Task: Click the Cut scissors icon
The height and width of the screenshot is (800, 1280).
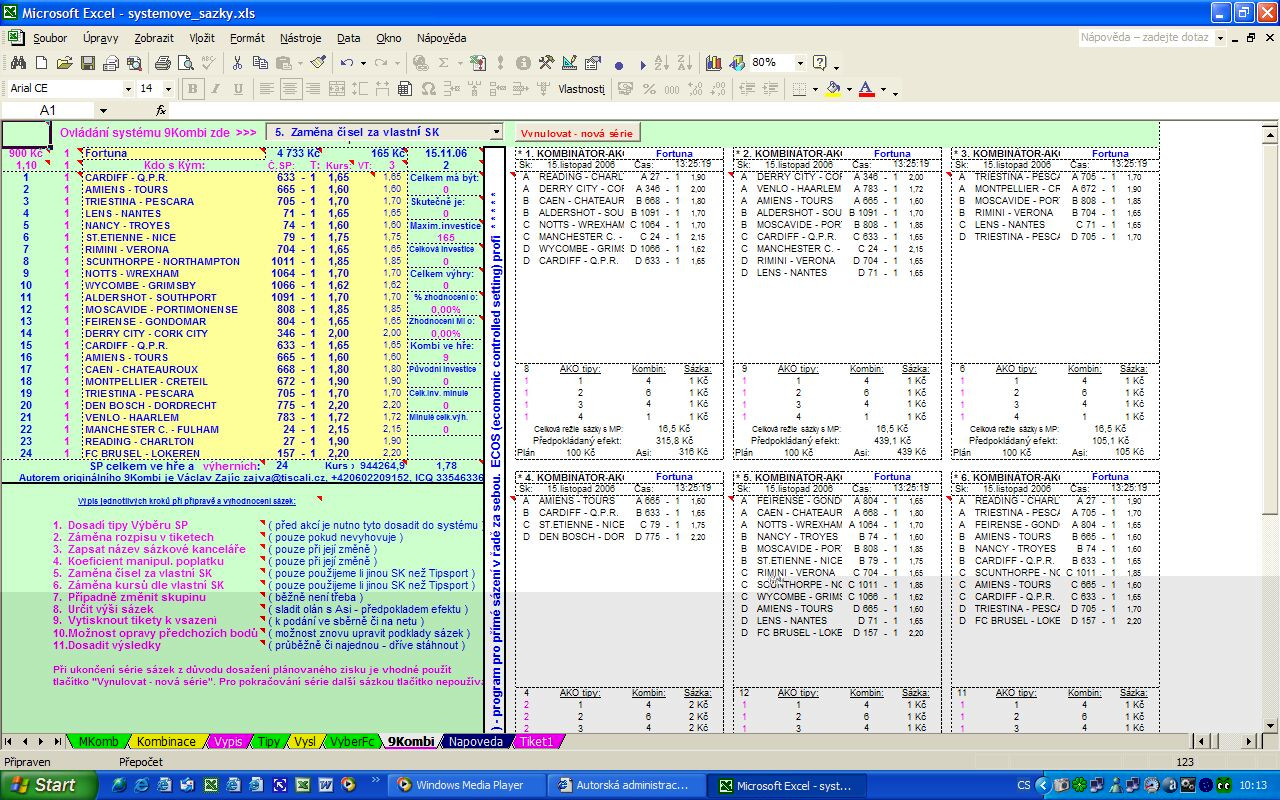Action: coord(237,63)
